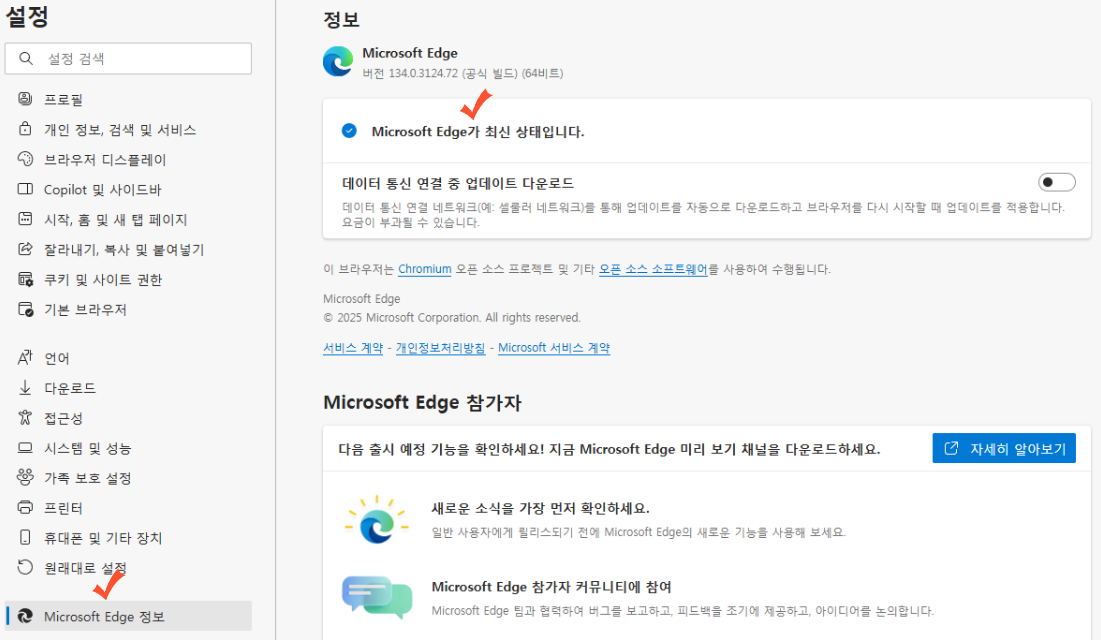Click the browser display palette icon
The width and height of the screenshot is (1101, 640).
(25, 159)
